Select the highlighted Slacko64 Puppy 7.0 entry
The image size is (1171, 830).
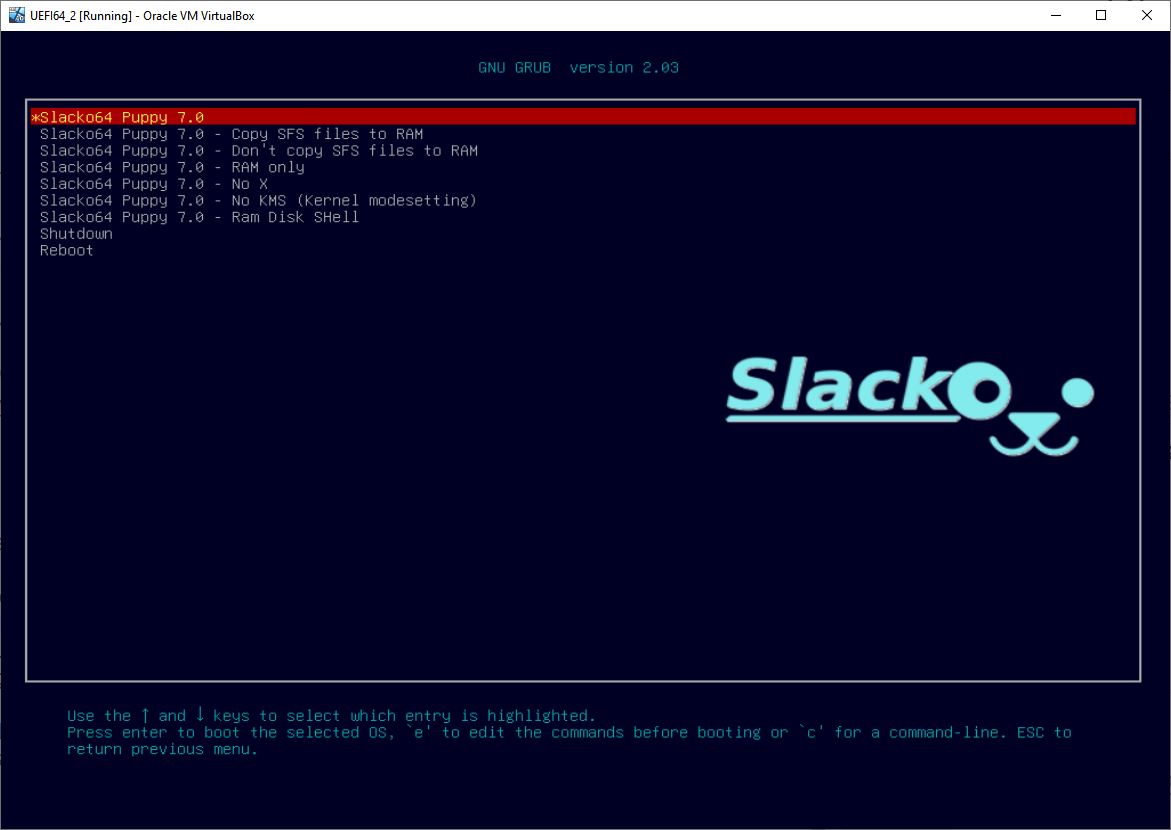point(120,117)
